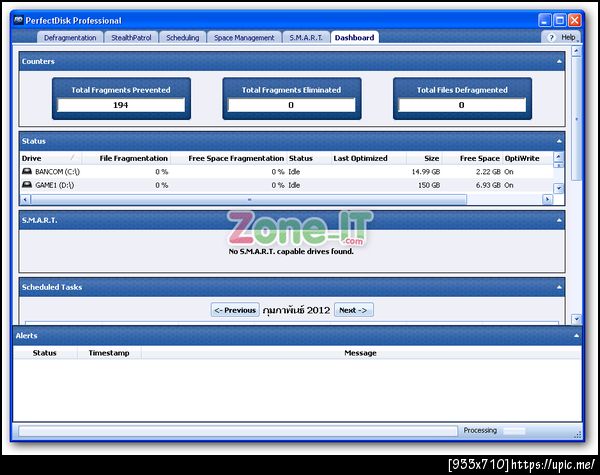600x475 pixels.
Task: Click the drive list scroll up arrow
Action: point(559,156)
